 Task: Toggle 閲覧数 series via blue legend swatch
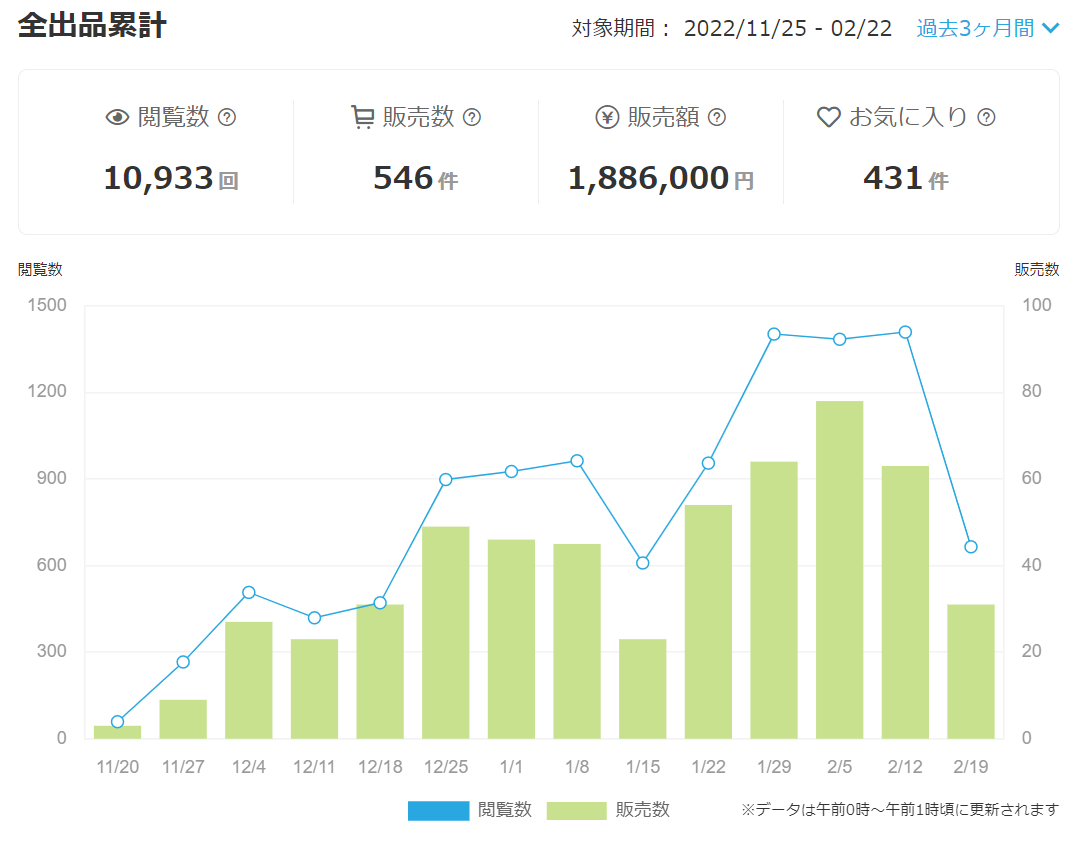pos(439,811)
